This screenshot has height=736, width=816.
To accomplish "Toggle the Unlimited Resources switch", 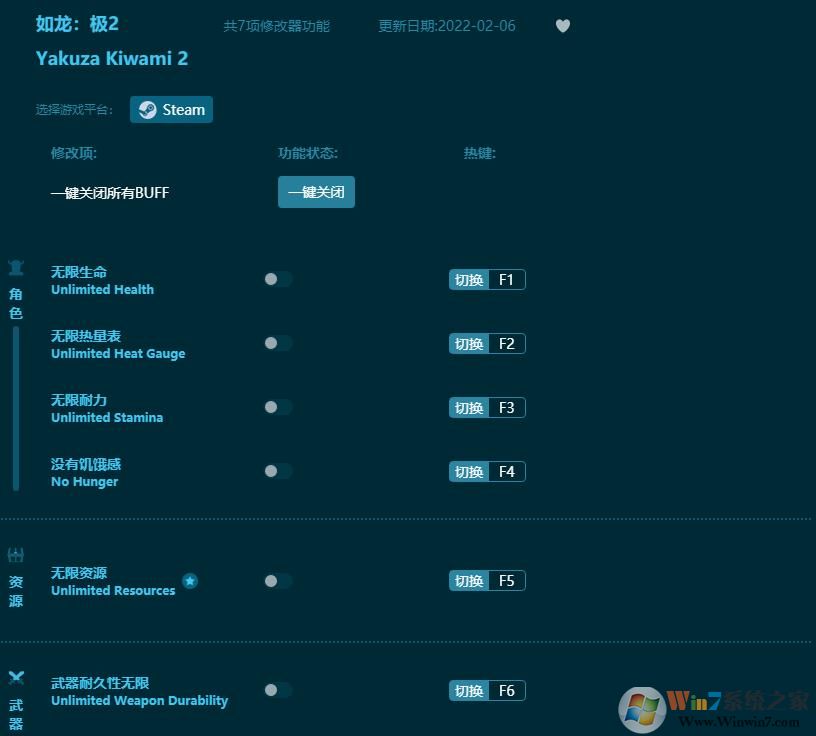I will tap(278, 581).
